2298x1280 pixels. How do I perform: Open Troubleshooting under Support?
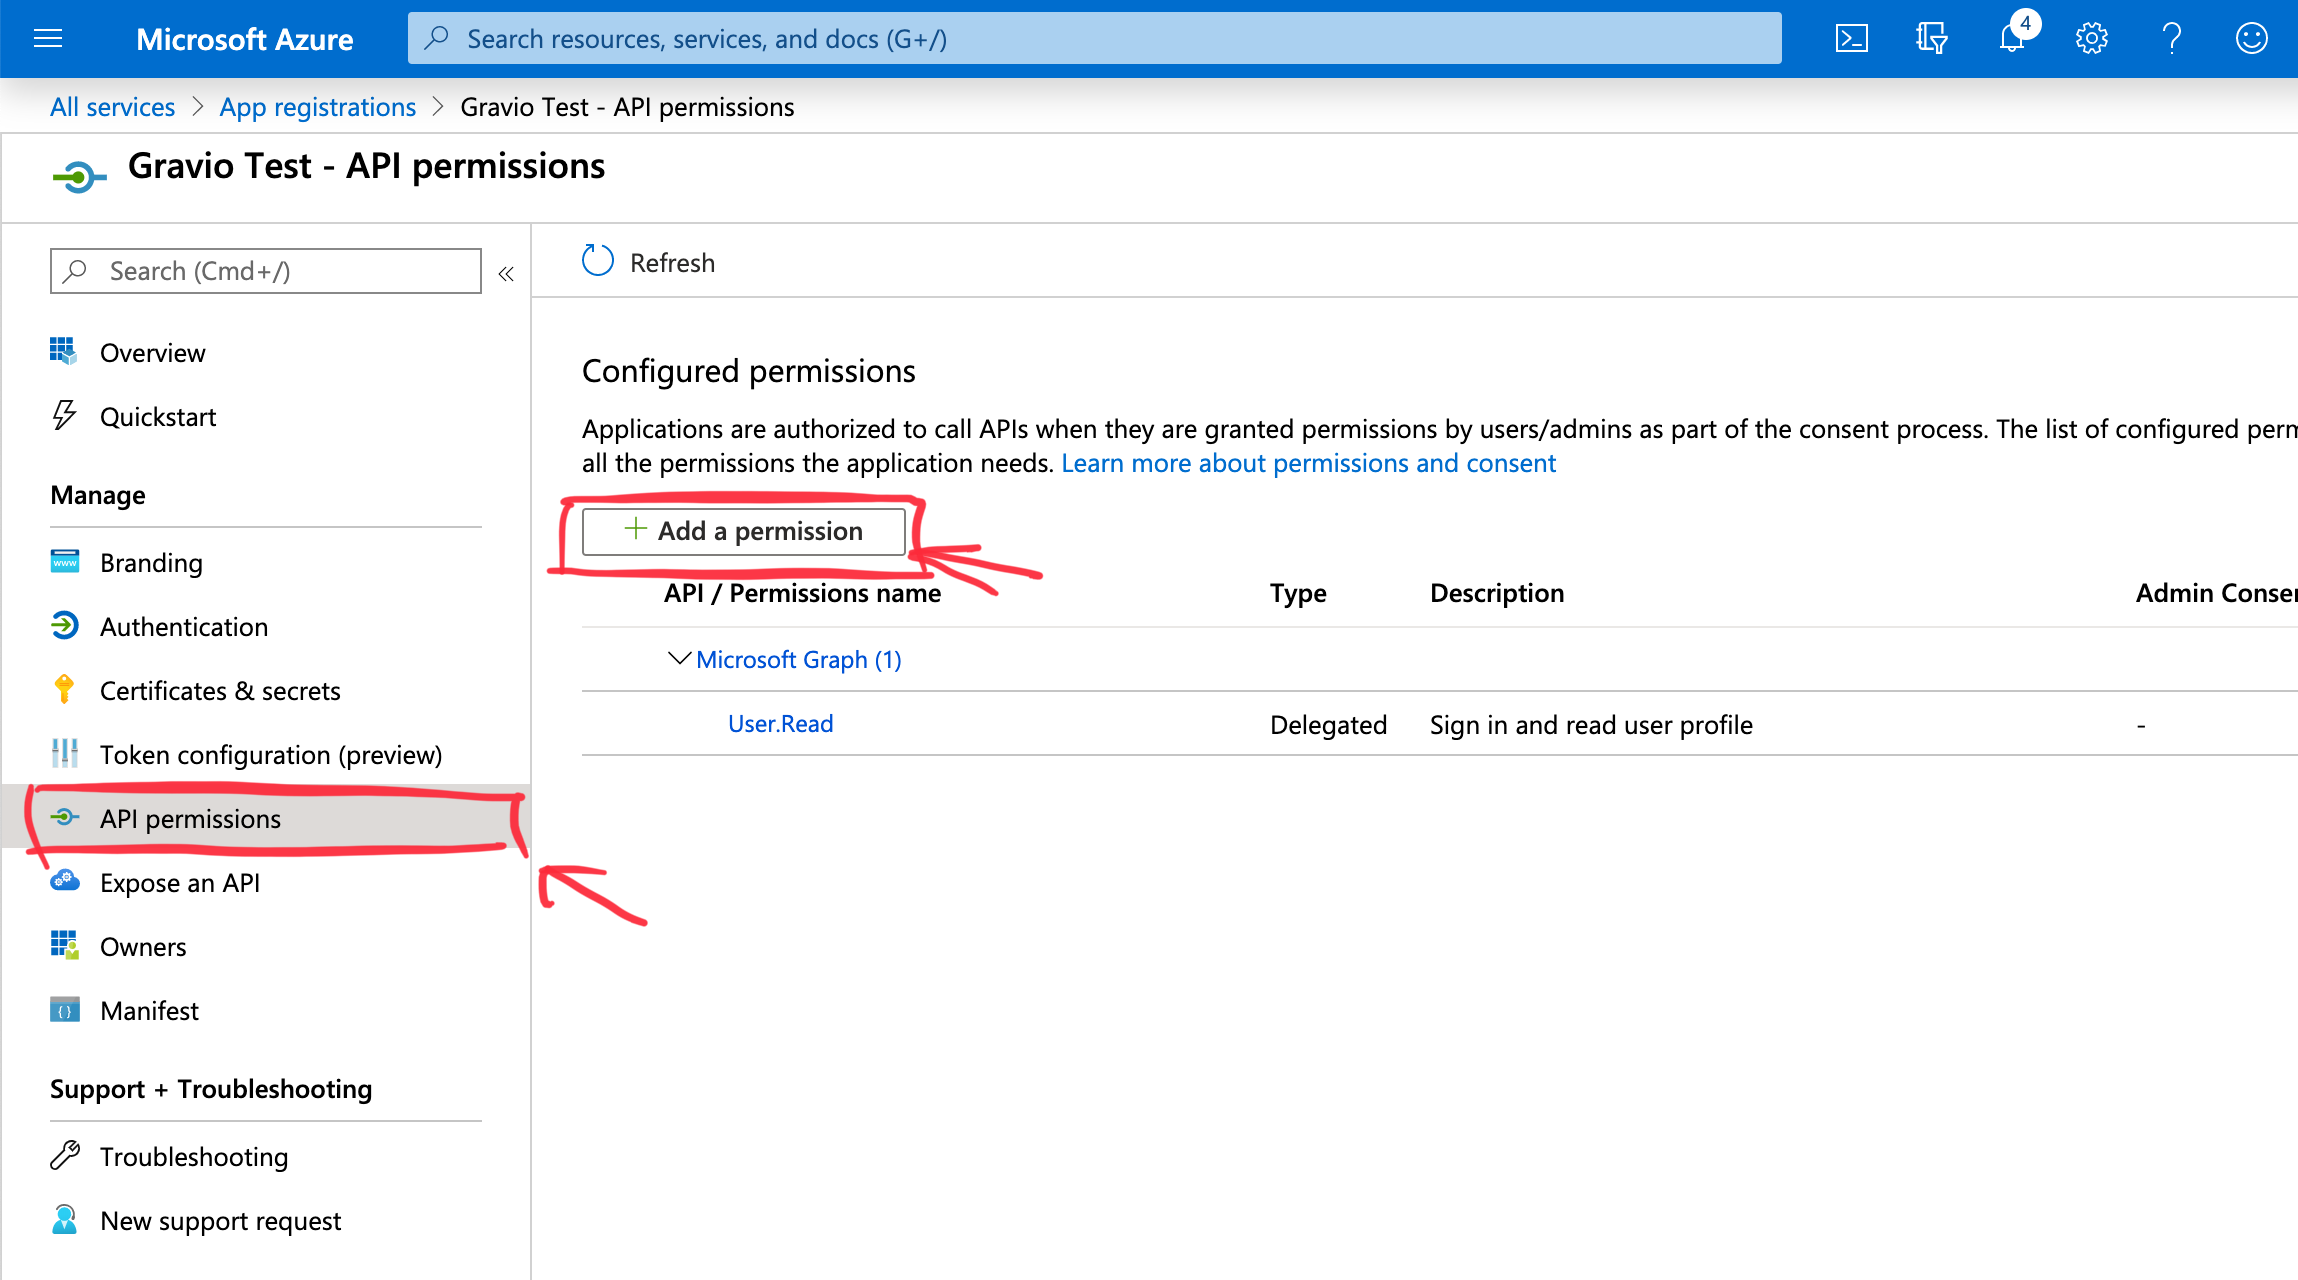[x=194, y=1157]
